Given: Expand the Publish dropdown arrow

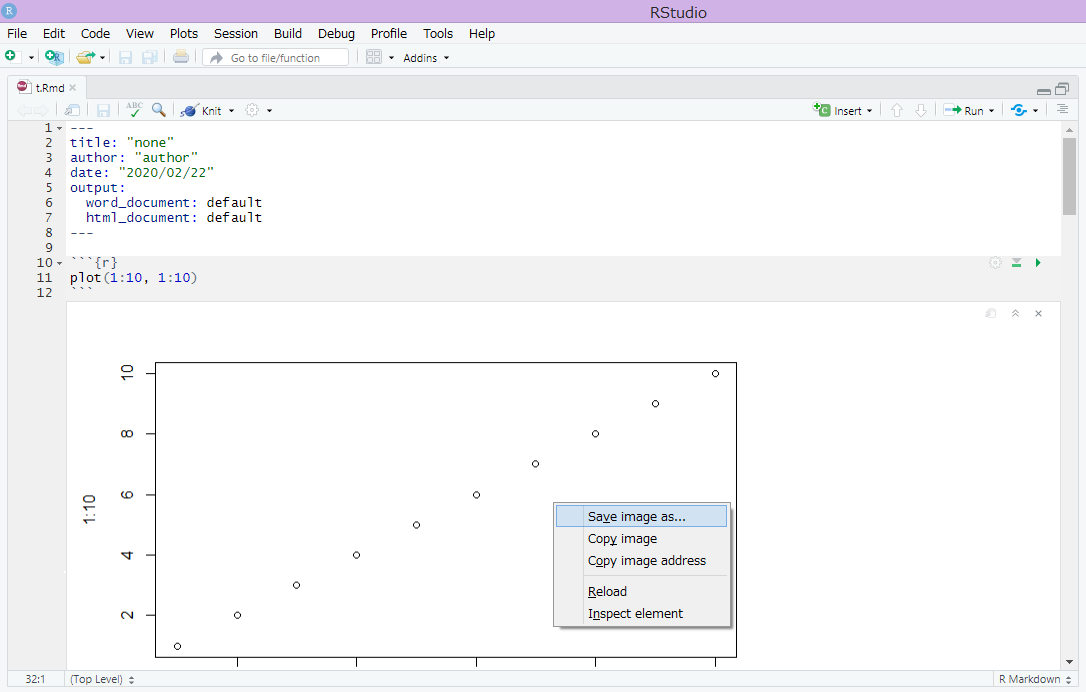Looking at the screenshot, I should [1035, 111].
